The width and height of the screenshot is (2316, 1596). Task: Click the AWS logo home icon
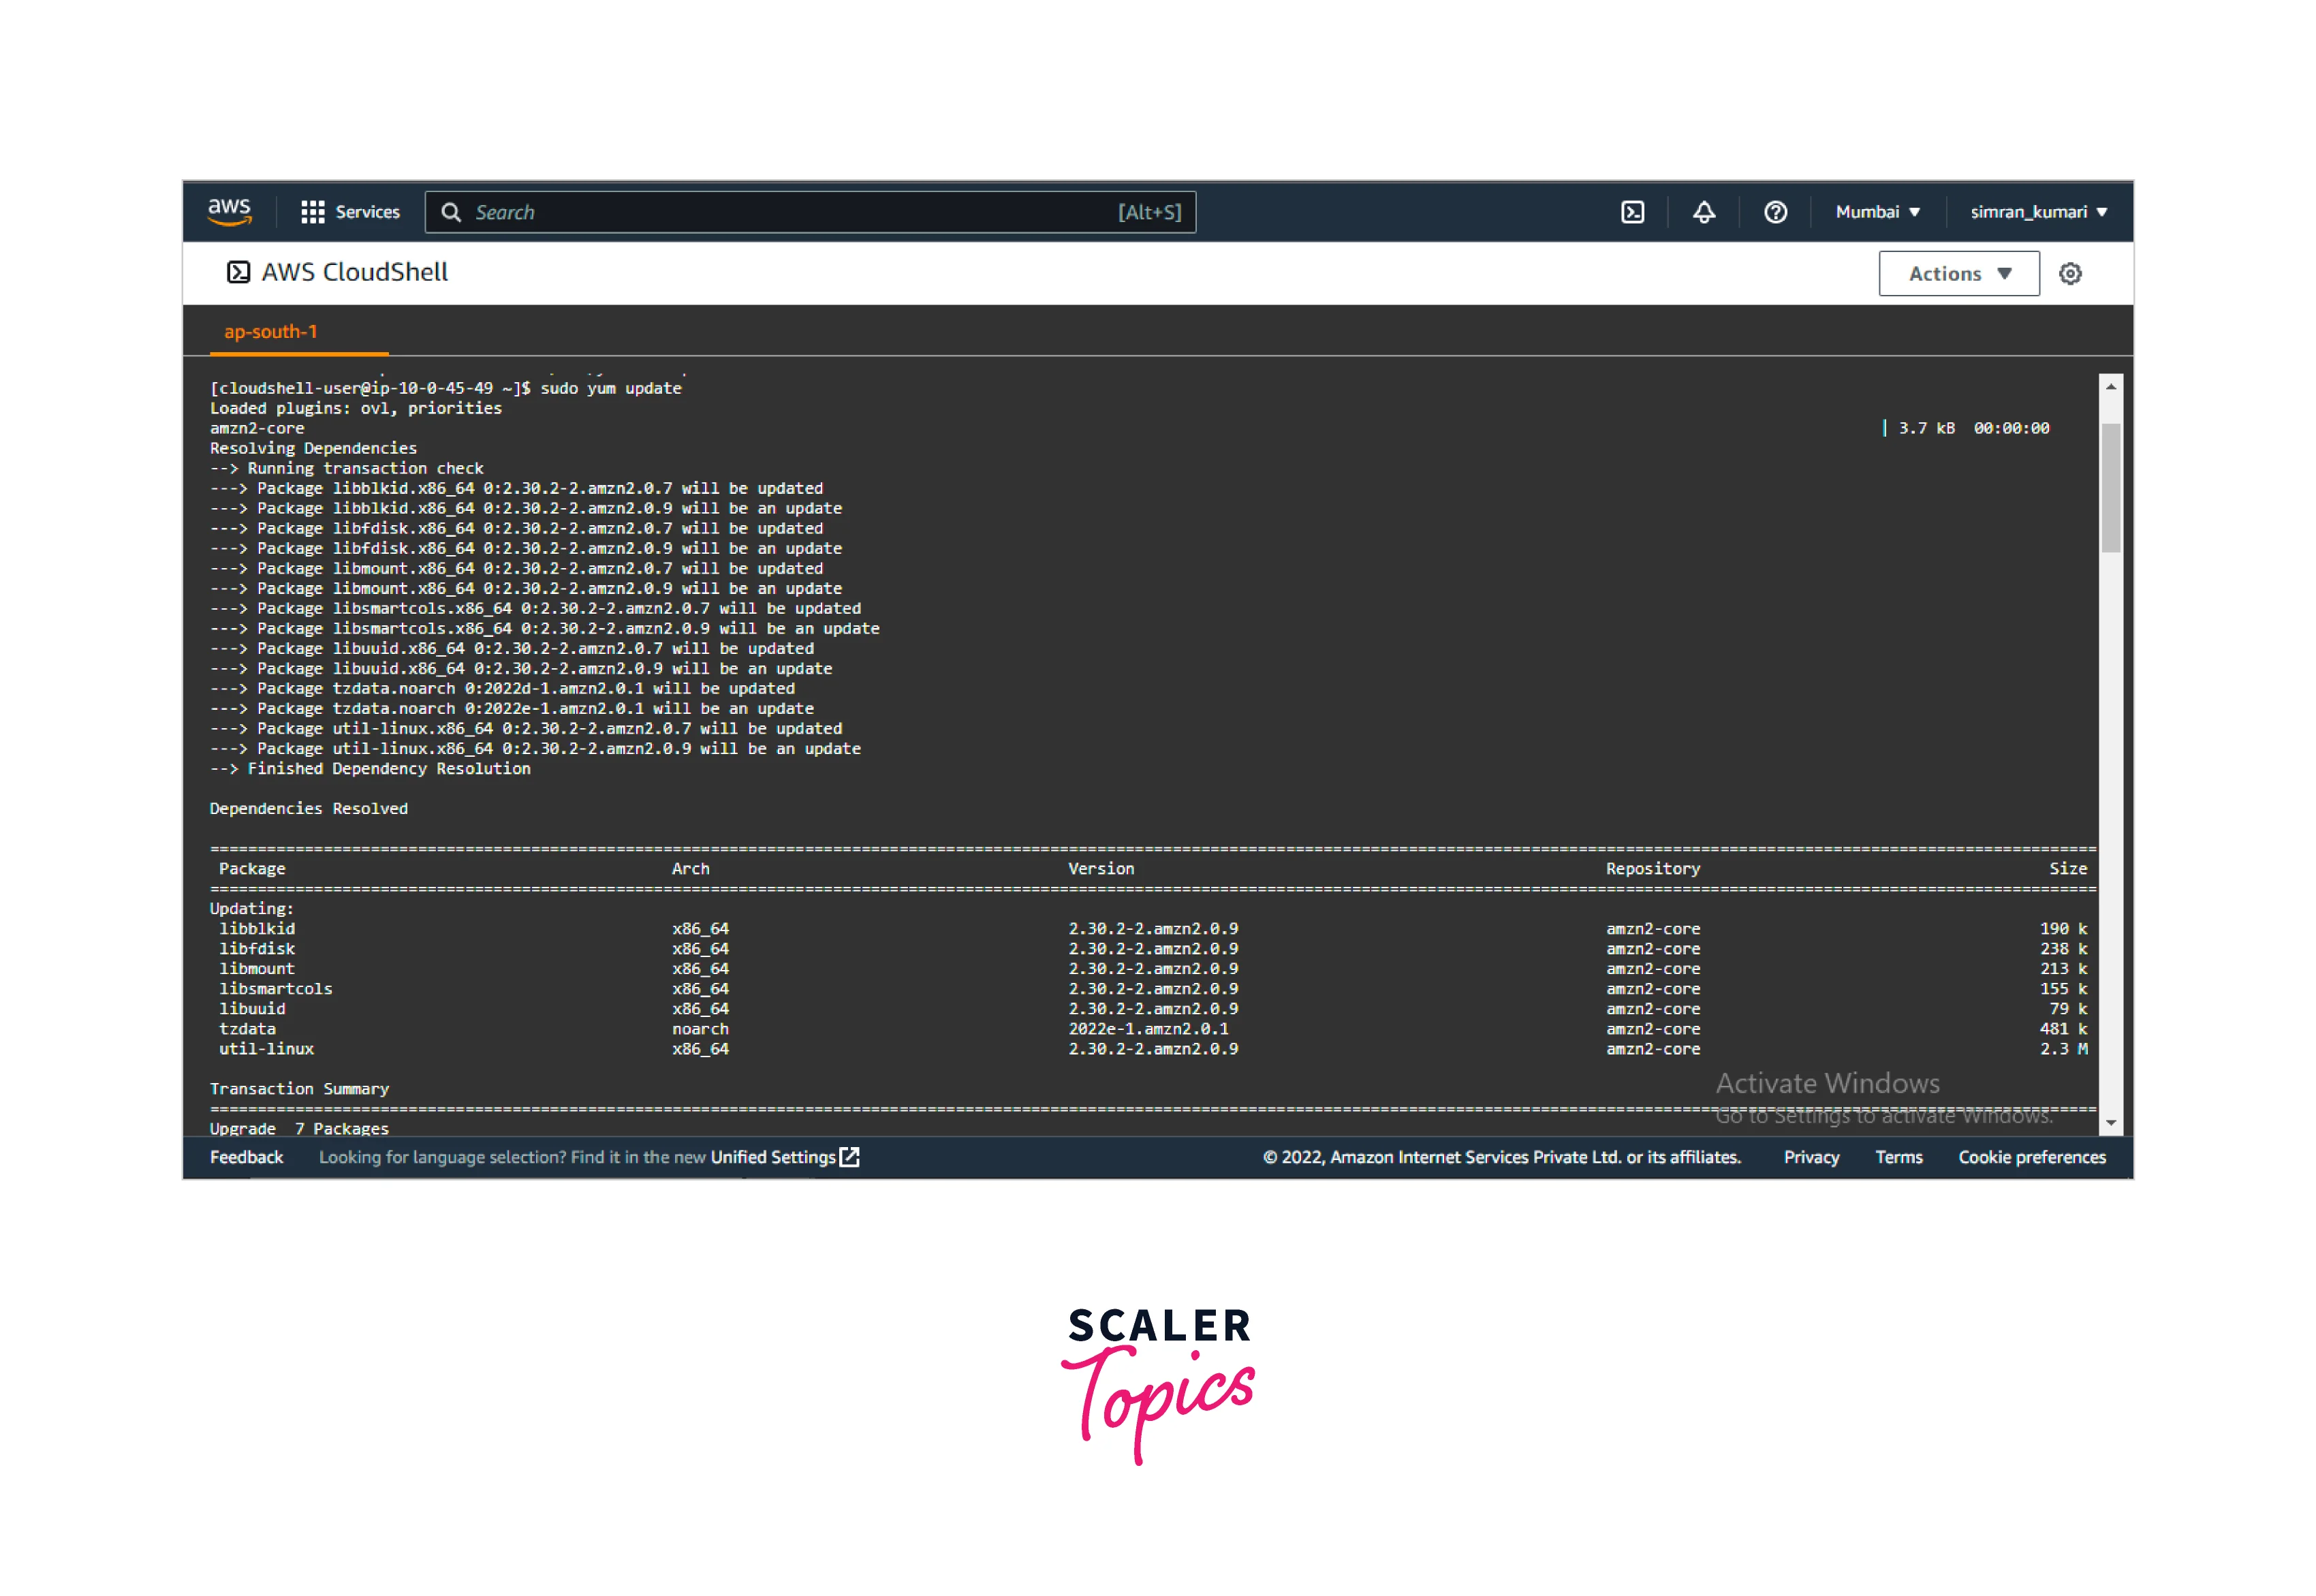[229, 211]
